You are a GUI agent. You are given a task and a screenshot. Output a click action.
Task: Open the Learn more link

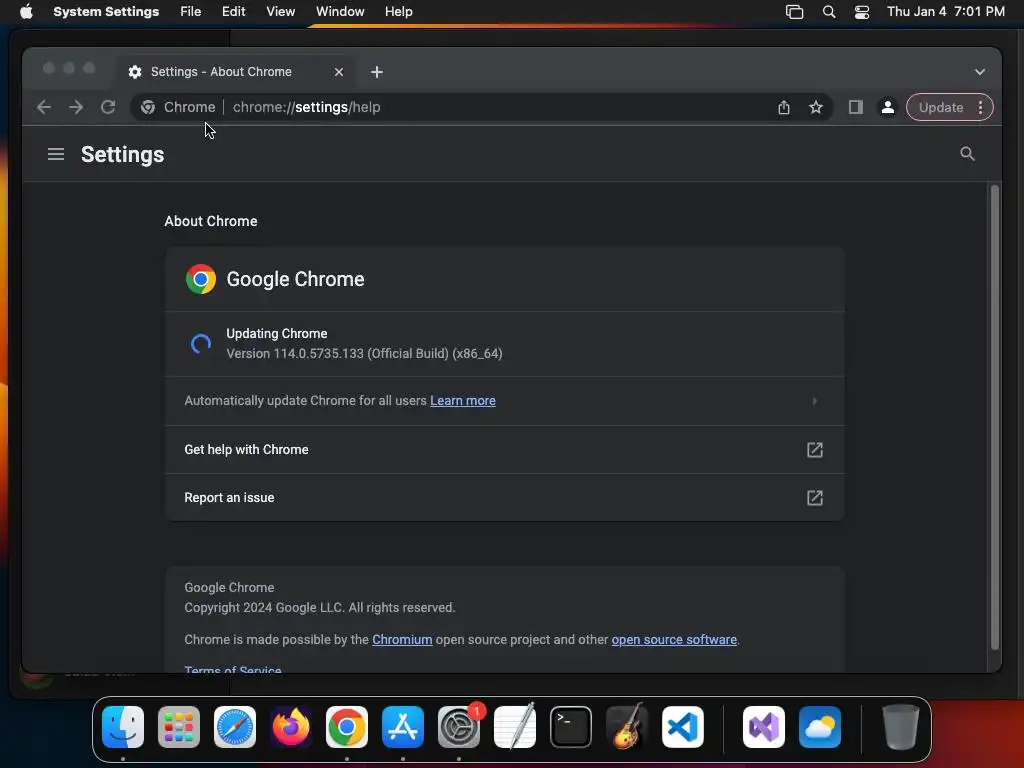pyautogui.click(x=462, y=400)
